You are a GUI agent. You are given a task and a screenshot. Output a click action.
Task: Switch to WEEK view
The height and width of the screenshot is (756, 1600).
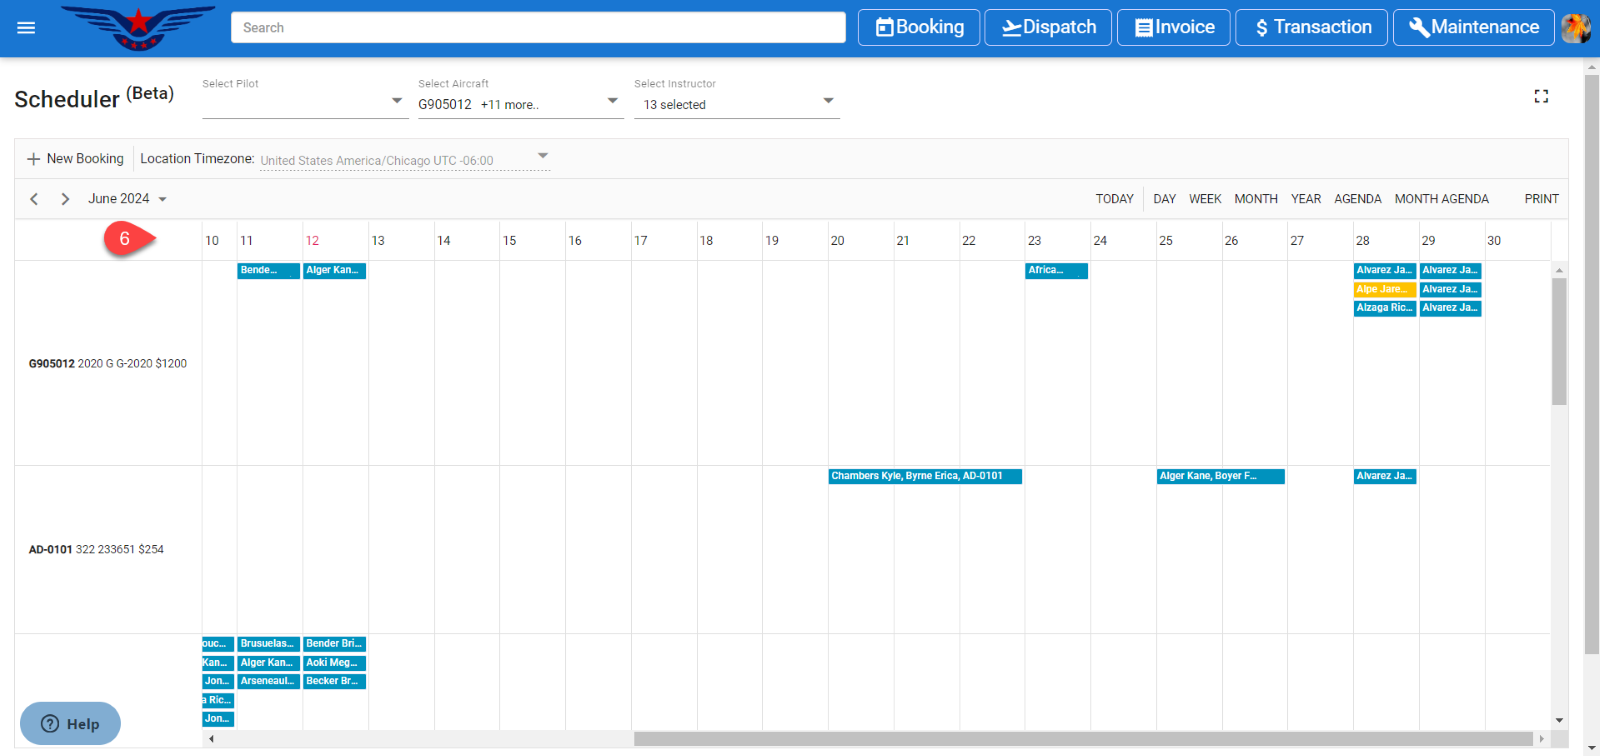point(1204,199)
